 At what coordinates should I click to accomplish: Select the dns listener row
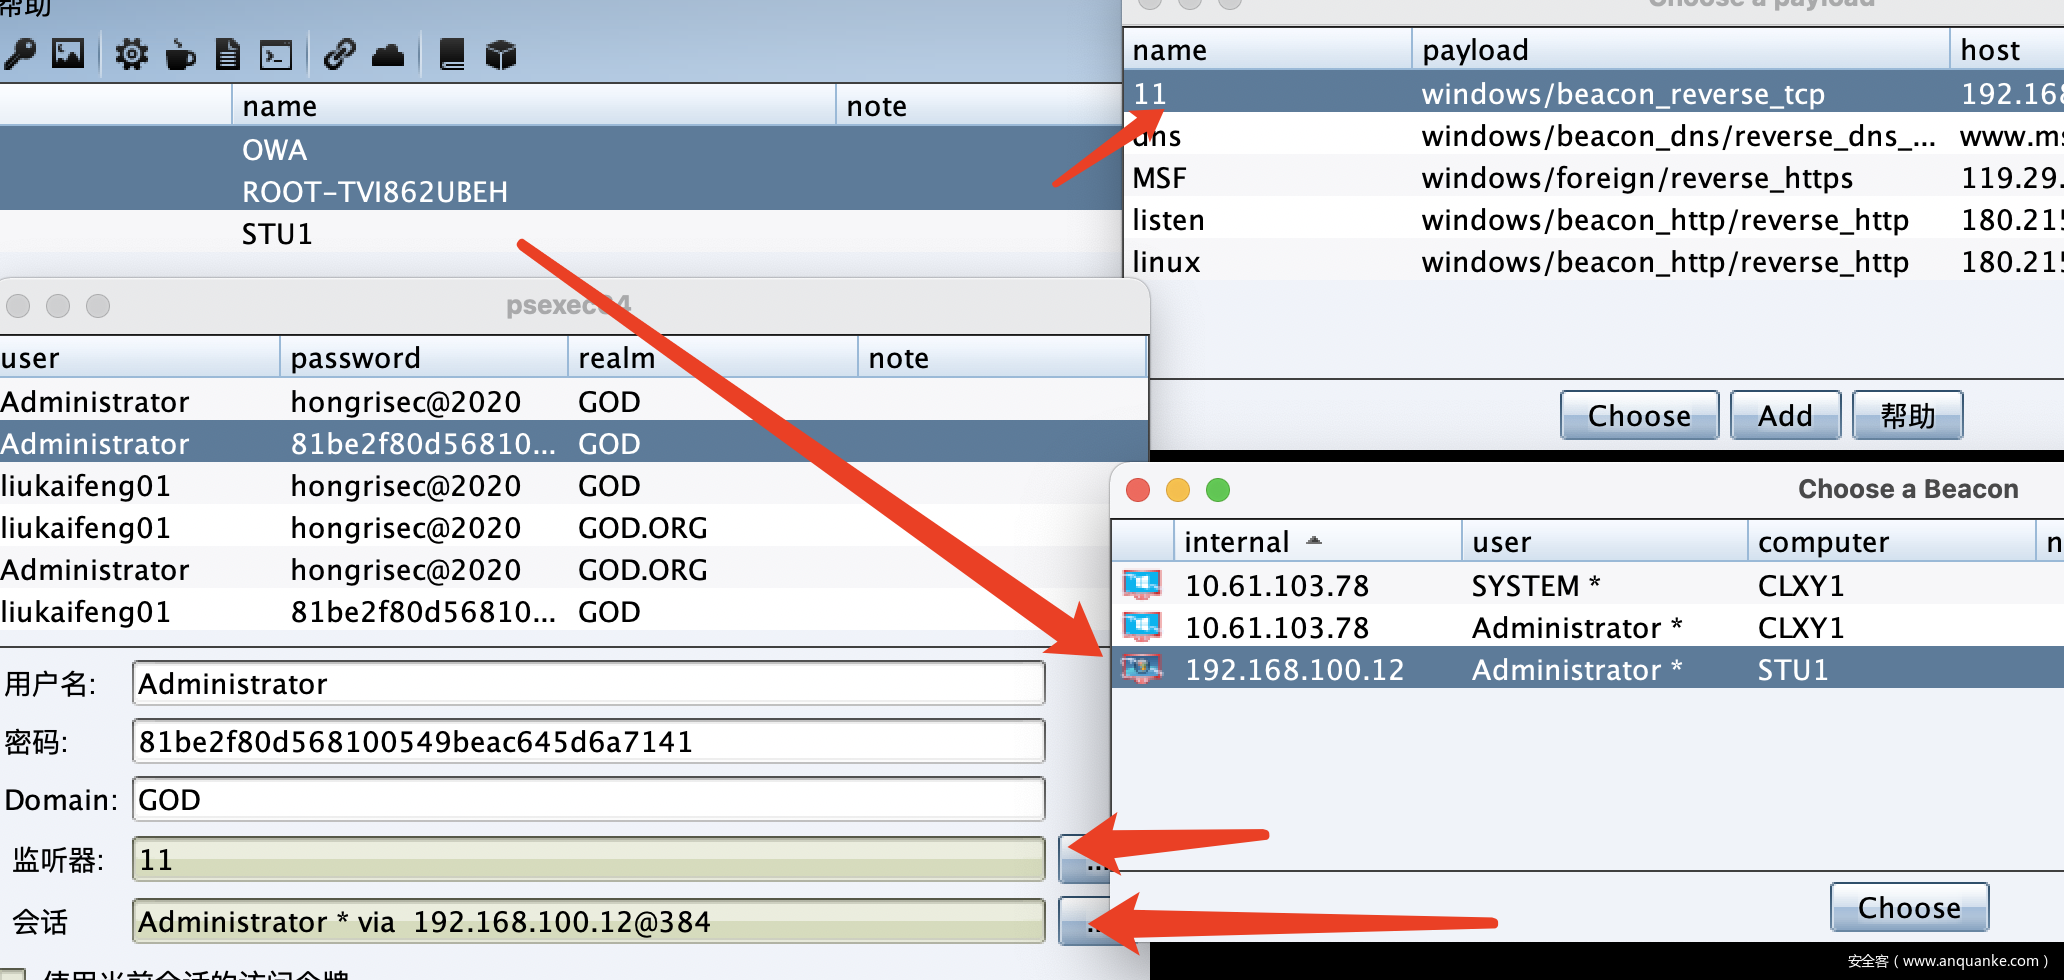(x=1594, y=135)
